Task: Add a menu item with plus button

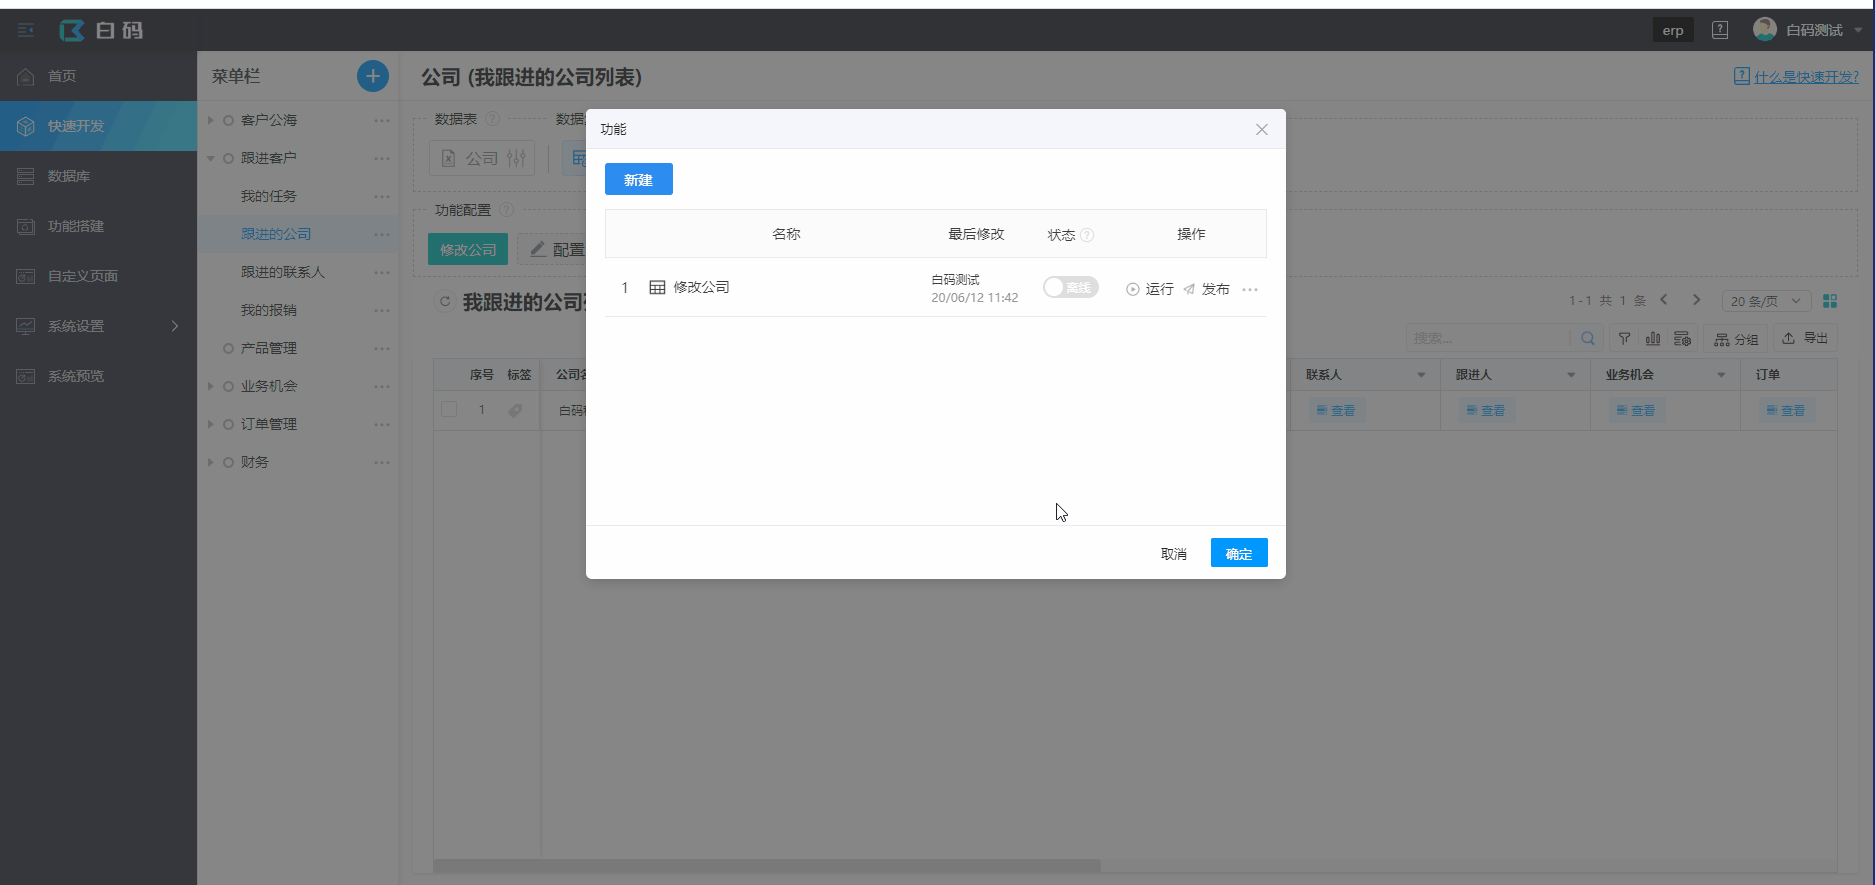Action: pyautogui.click(x=373, y=76)
